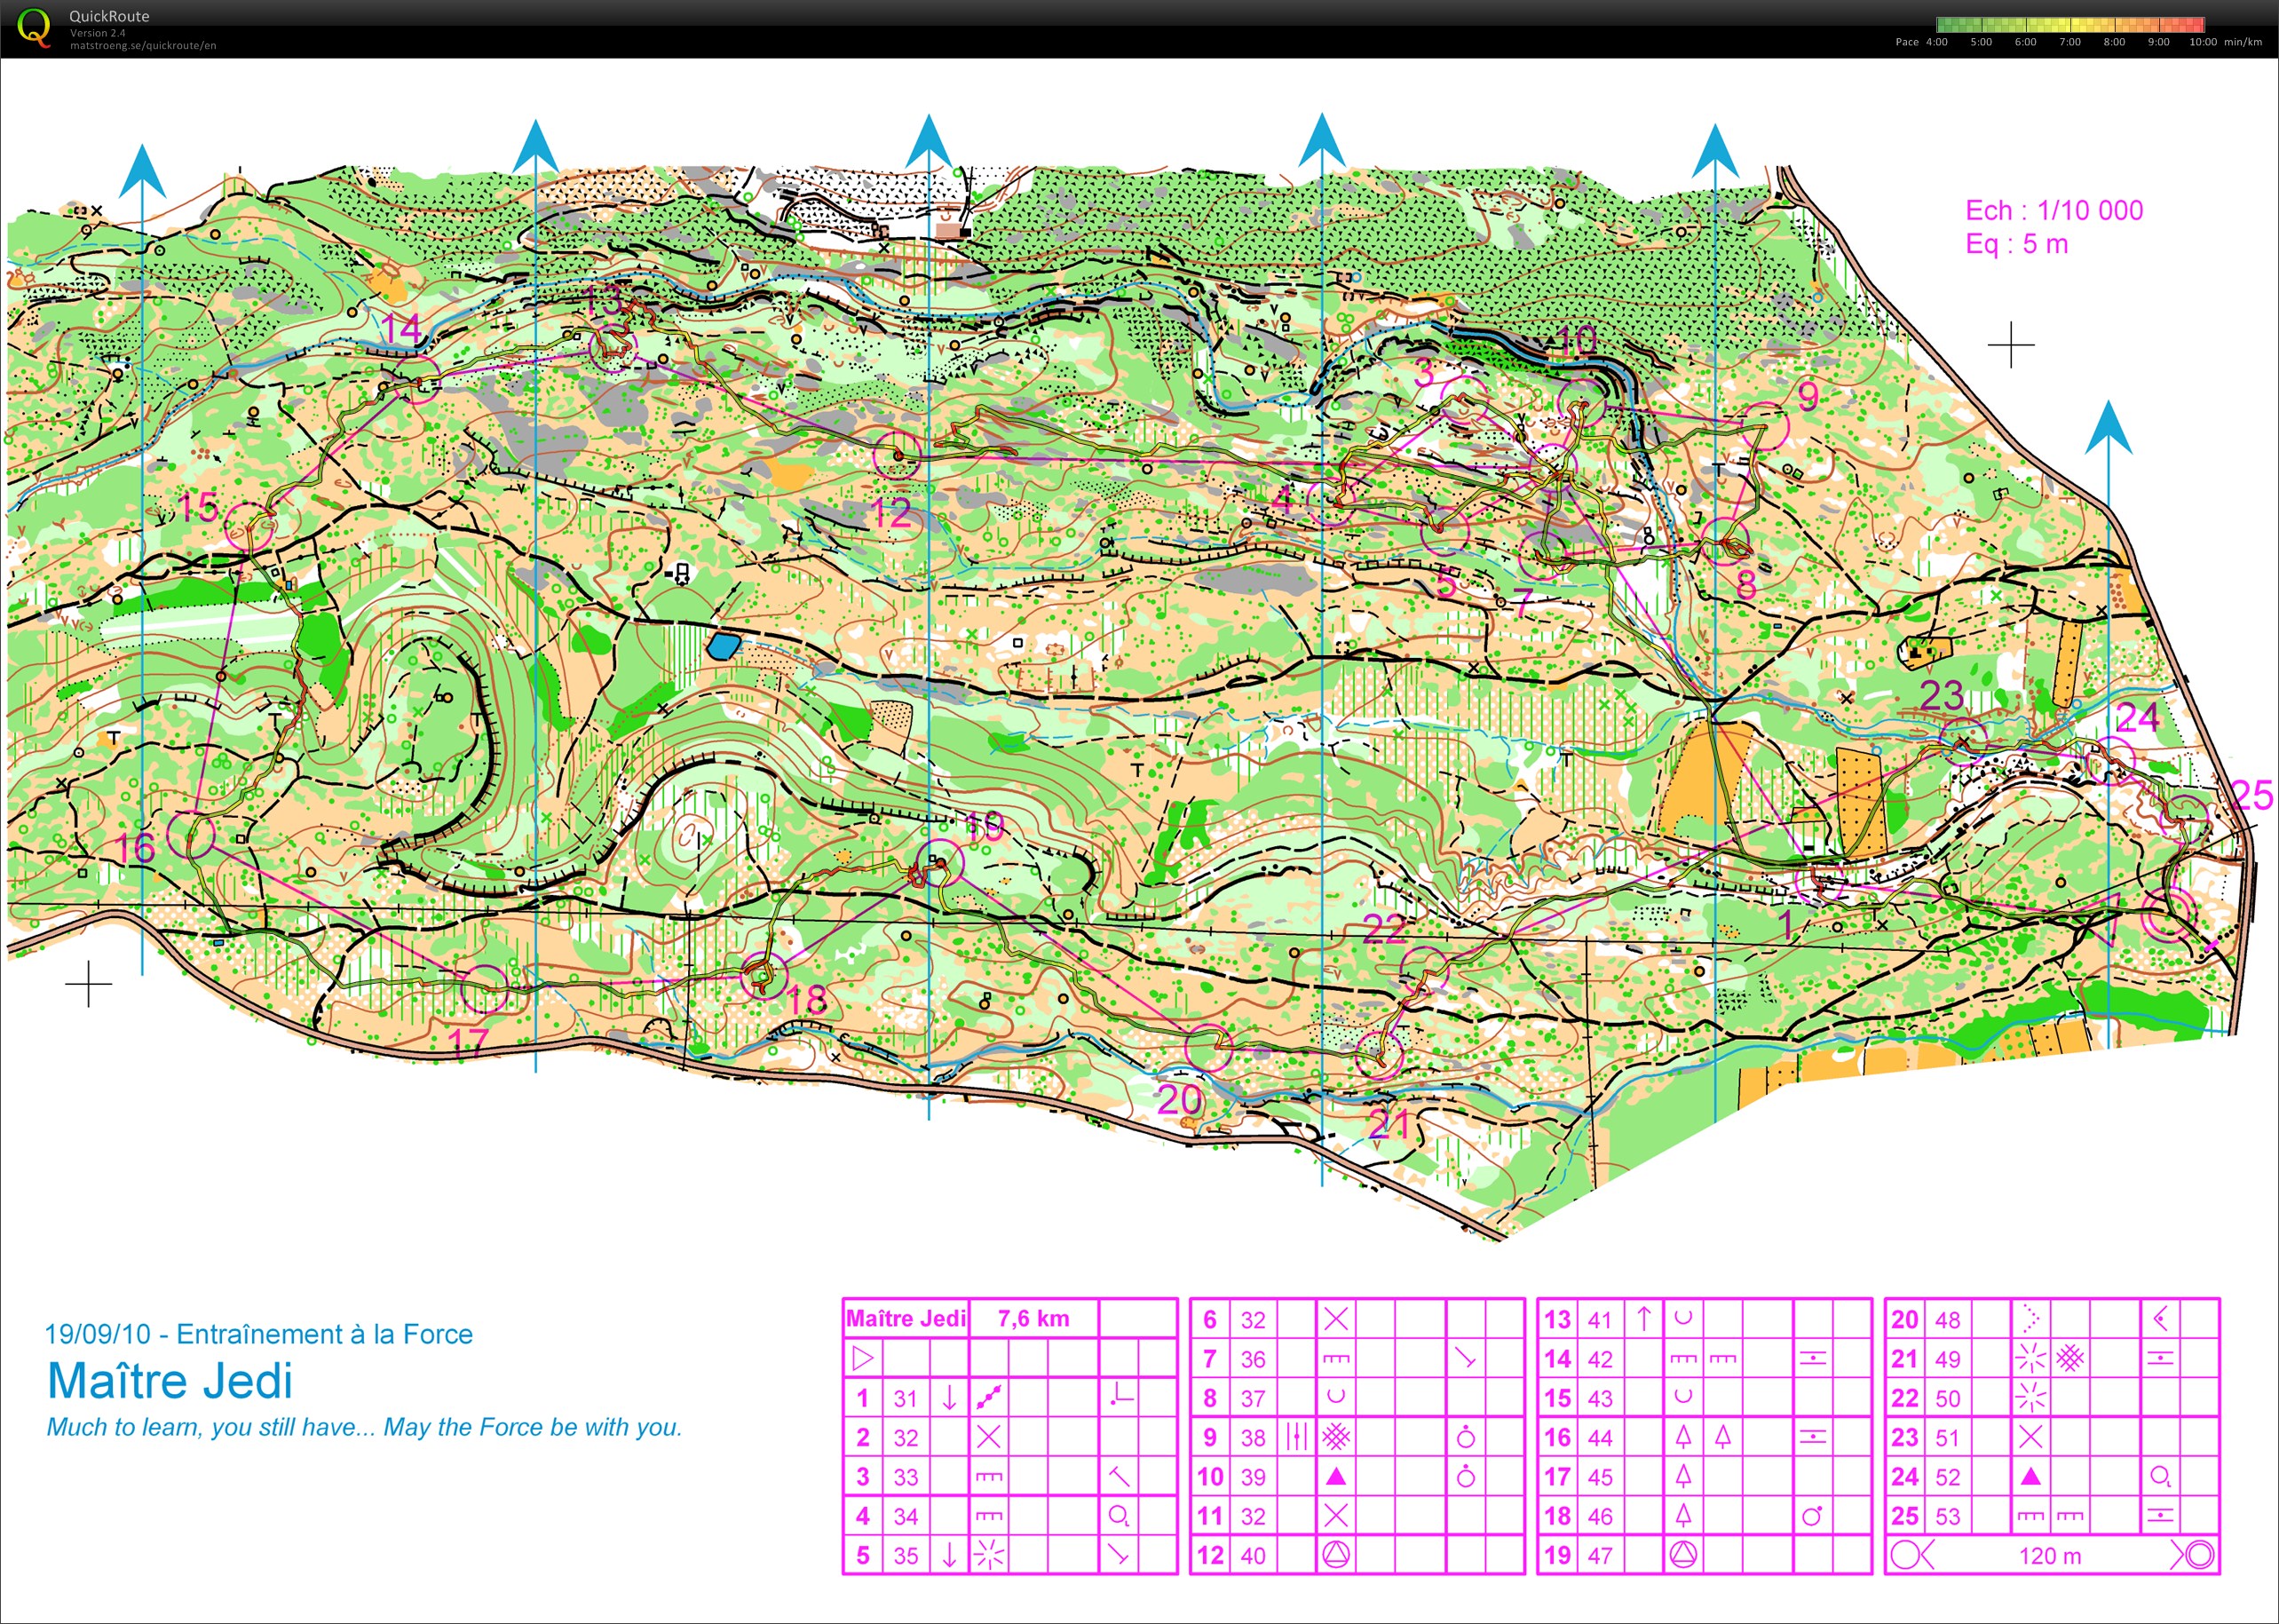Click the Maître Jedi large heading

pyautogui.click(x=170, y=1380)
